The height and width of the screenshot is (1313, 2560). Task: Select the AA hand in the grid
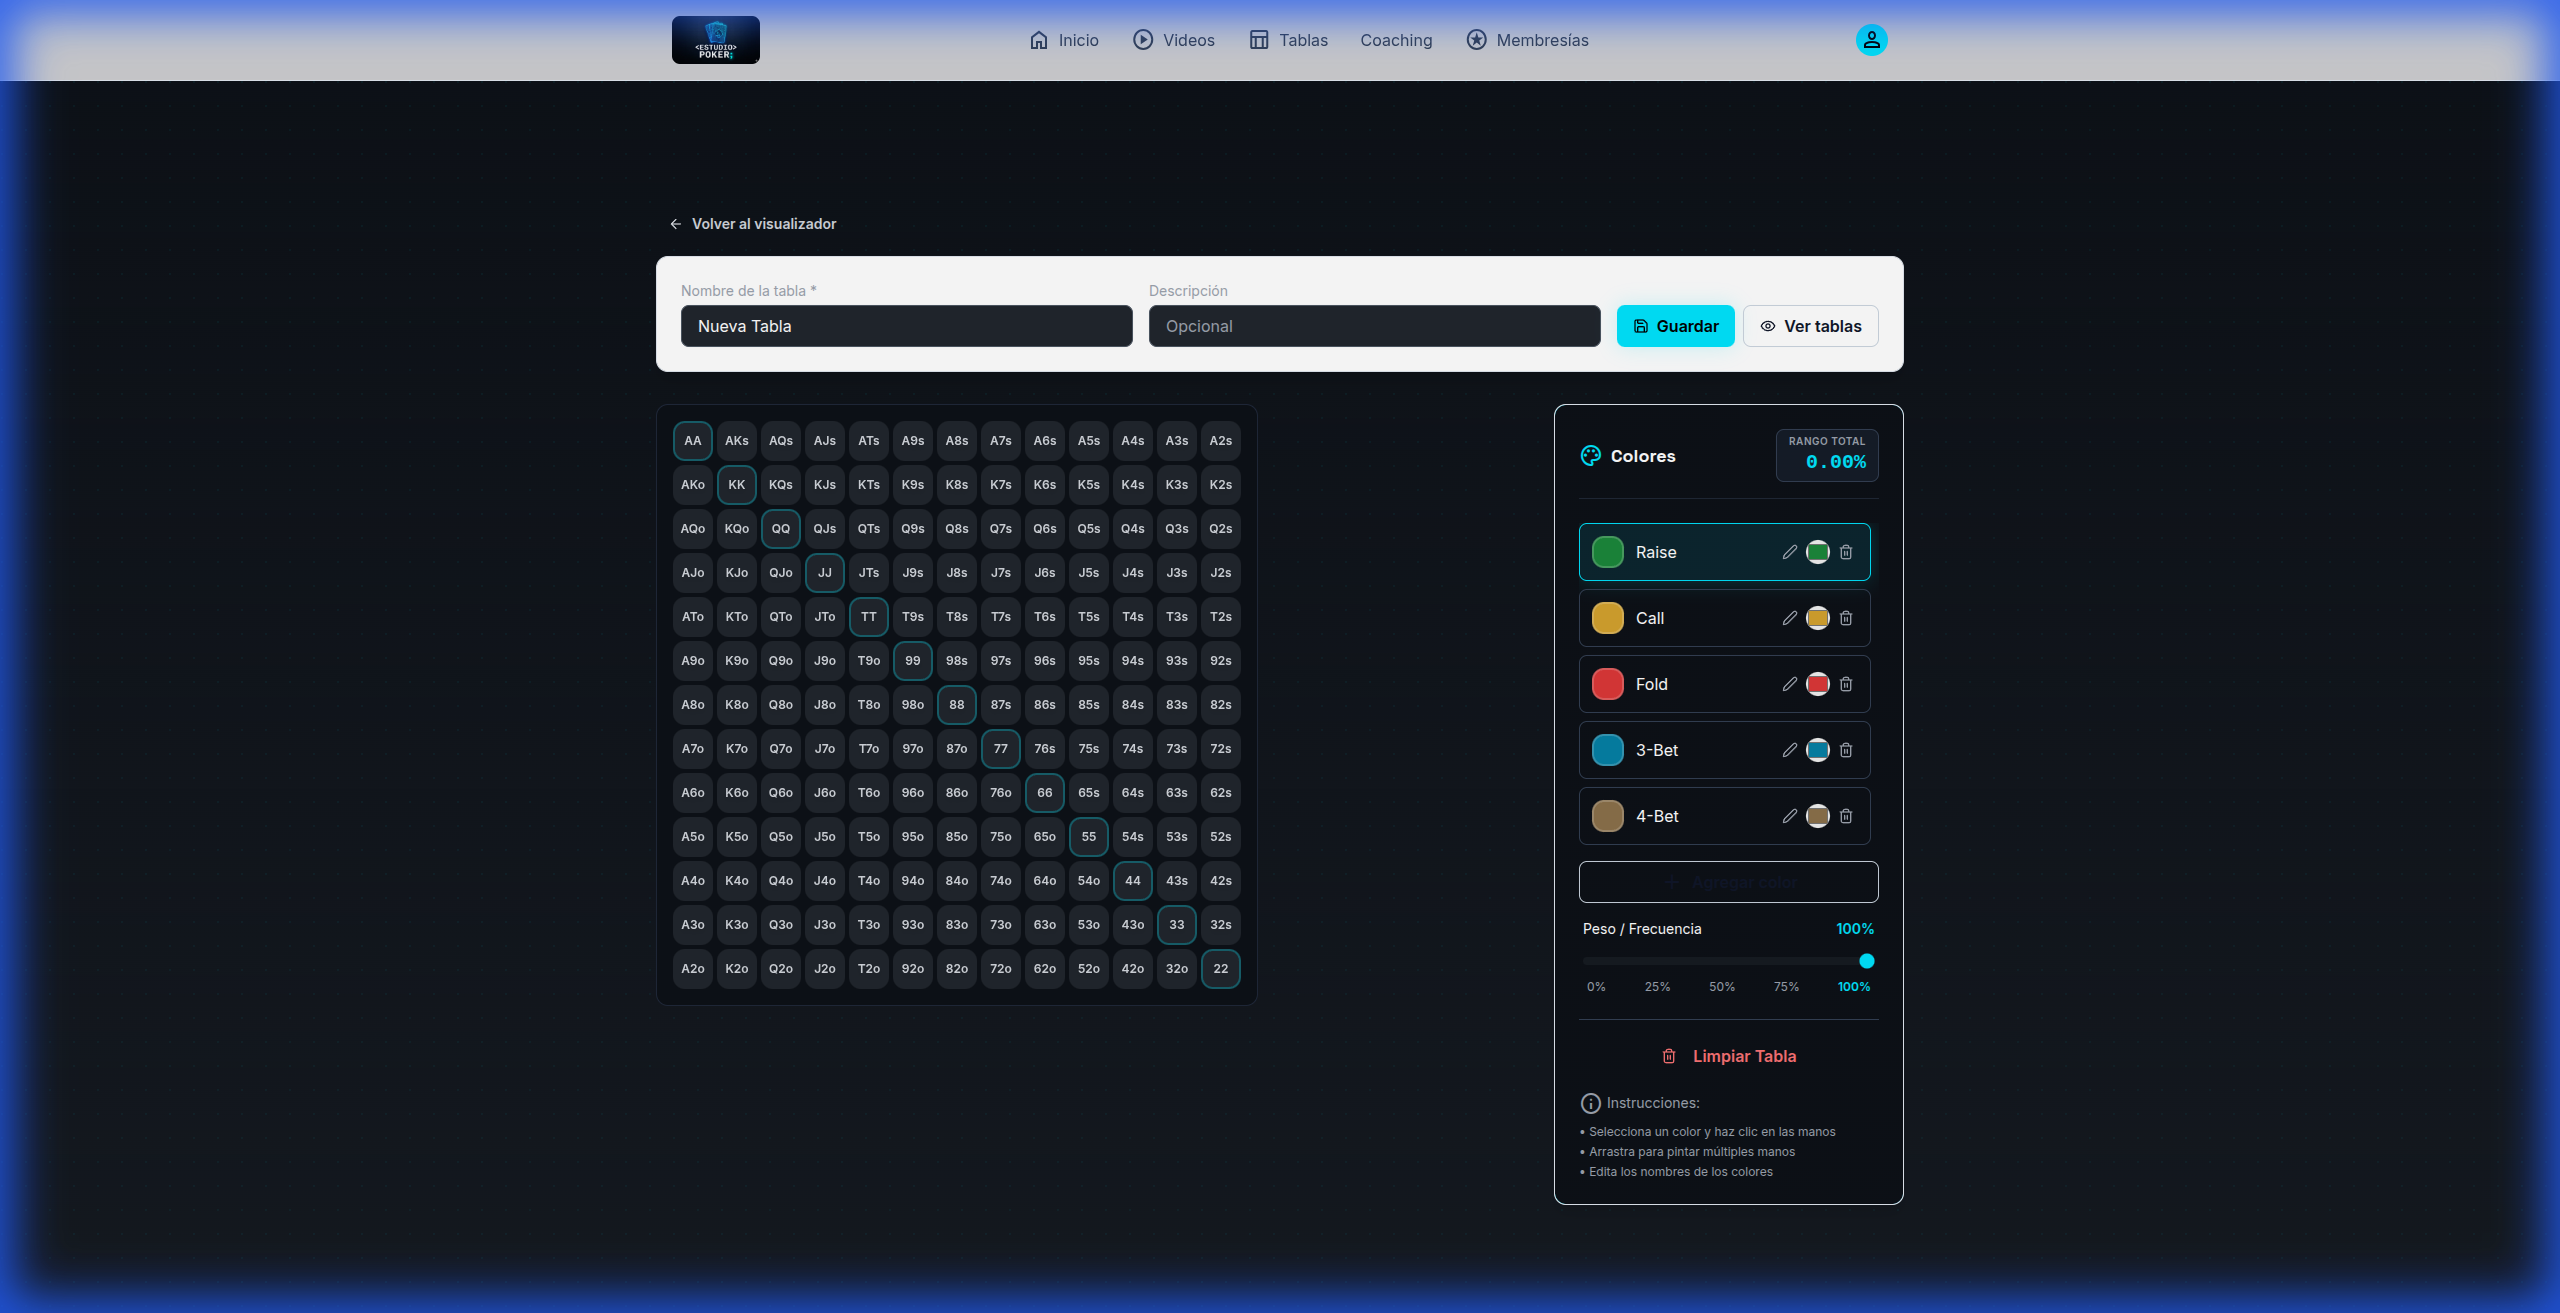point(692,440)
